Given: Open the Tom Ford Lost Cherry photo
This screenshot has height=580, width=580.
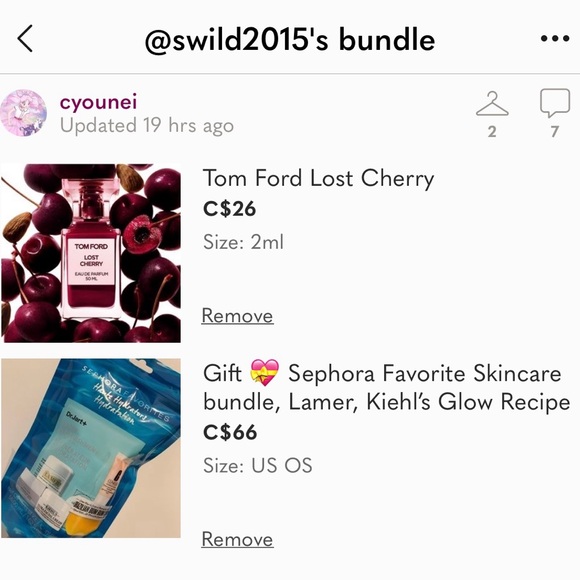Looking at the screenshot, I should [x=91, y=253].
